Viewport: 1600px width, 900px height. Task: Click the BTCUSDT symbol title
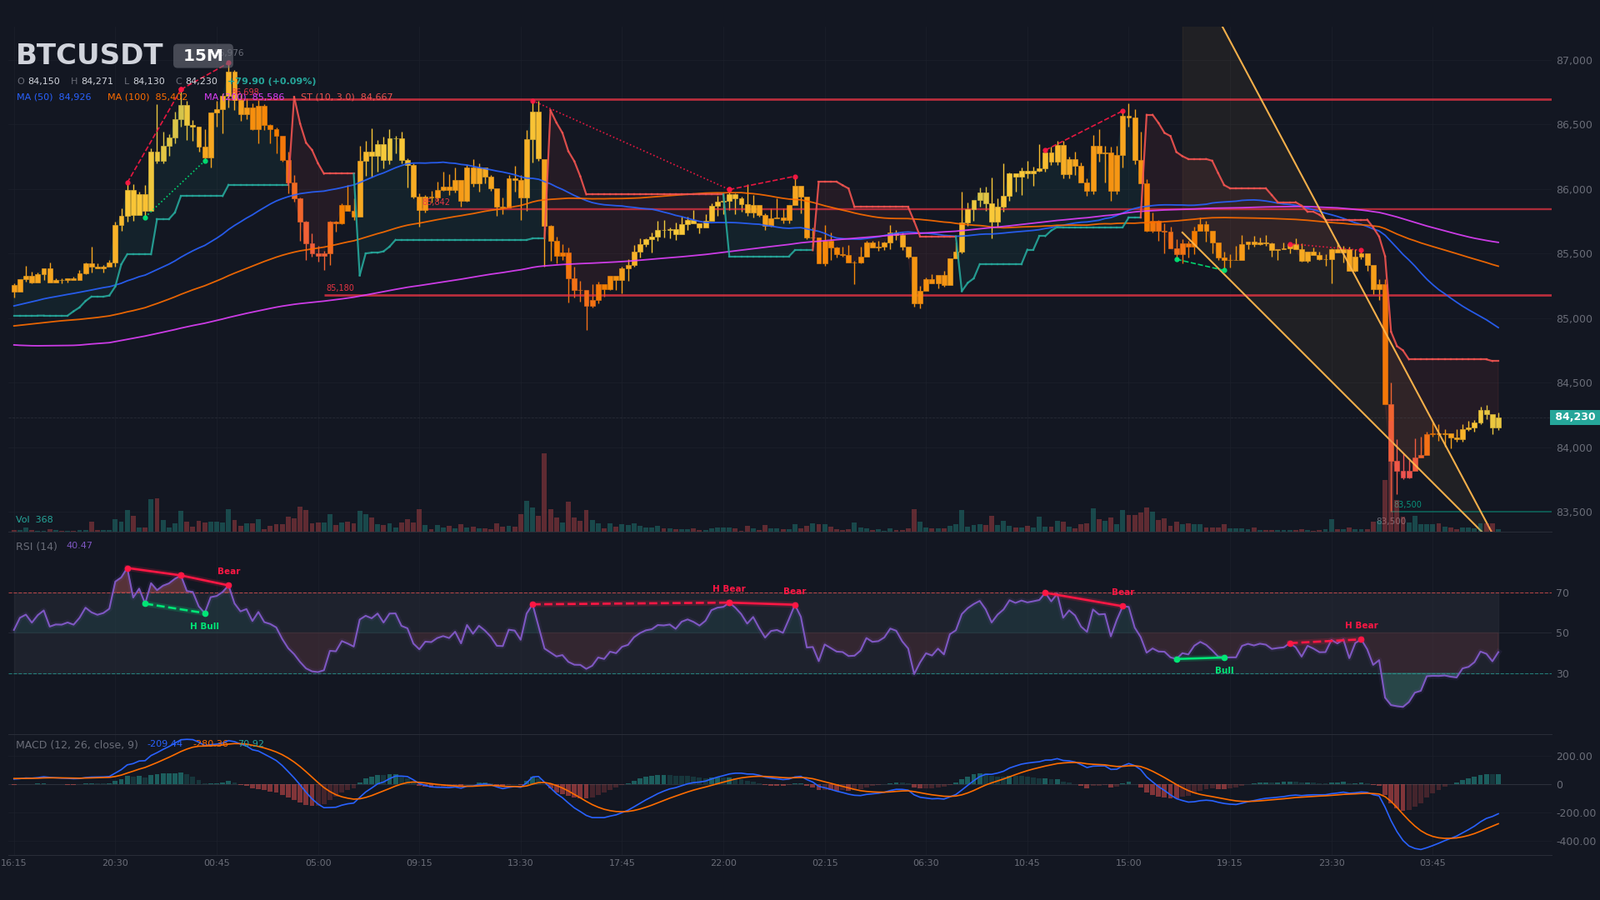pos(89,55)
